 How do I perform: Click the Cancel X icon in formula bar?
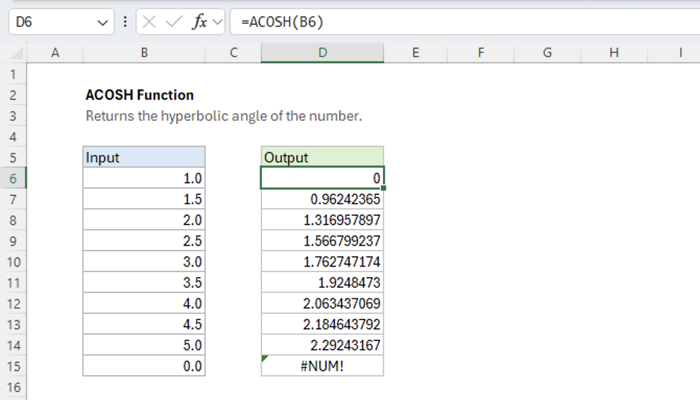tap(149, 21)
